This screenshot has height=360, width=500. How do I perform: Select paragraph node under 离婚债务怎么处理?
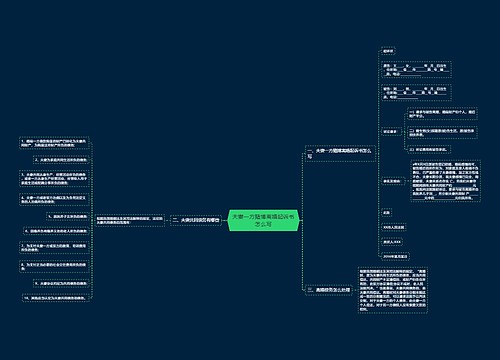click(393, 290)
